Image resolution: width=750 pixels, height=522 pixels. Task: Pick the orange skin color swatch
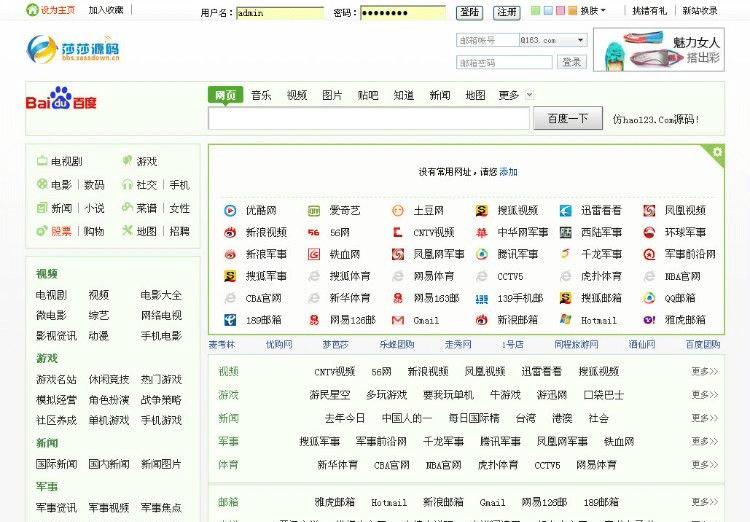click(x=573, y=11)
